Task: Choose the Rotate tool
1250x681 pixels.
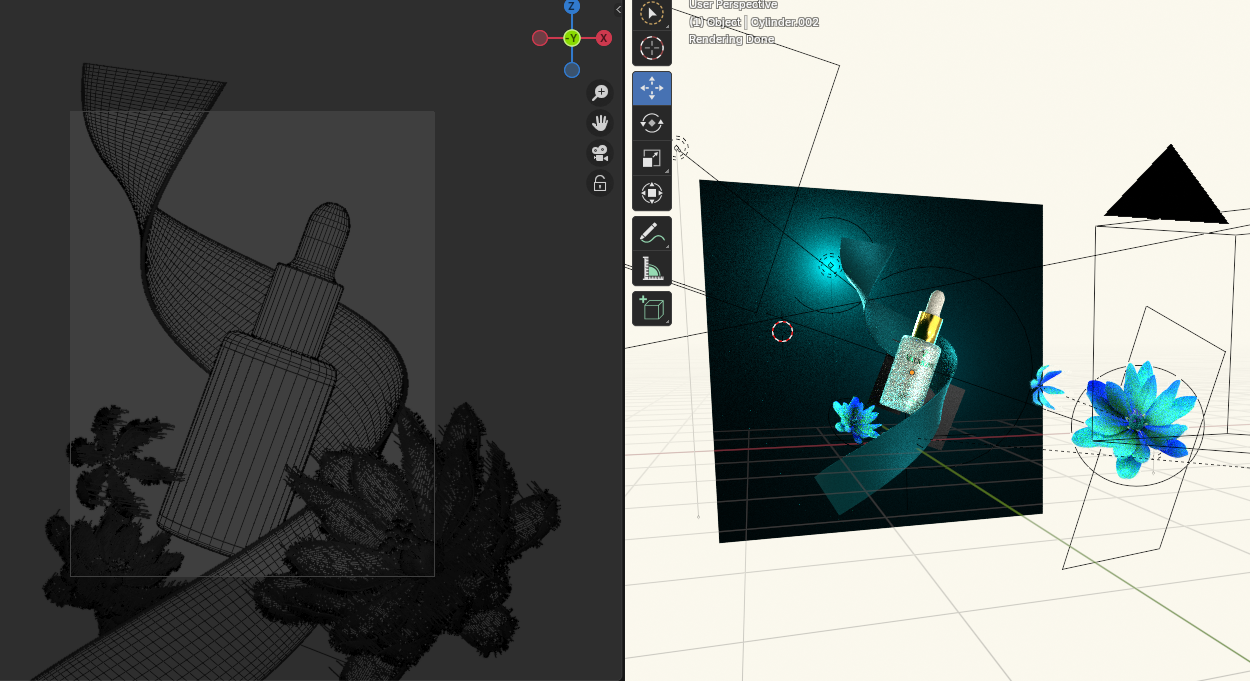Action: 651,123
